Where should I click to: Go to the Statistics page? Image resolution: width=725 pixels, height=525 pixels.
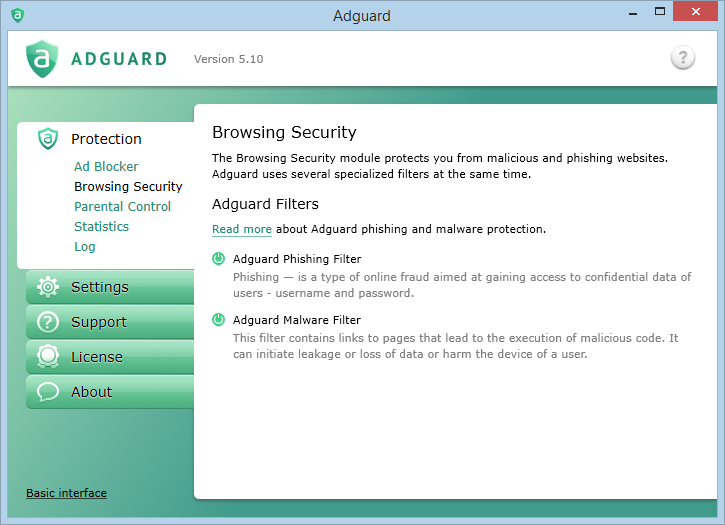click(x=101, y=226)
